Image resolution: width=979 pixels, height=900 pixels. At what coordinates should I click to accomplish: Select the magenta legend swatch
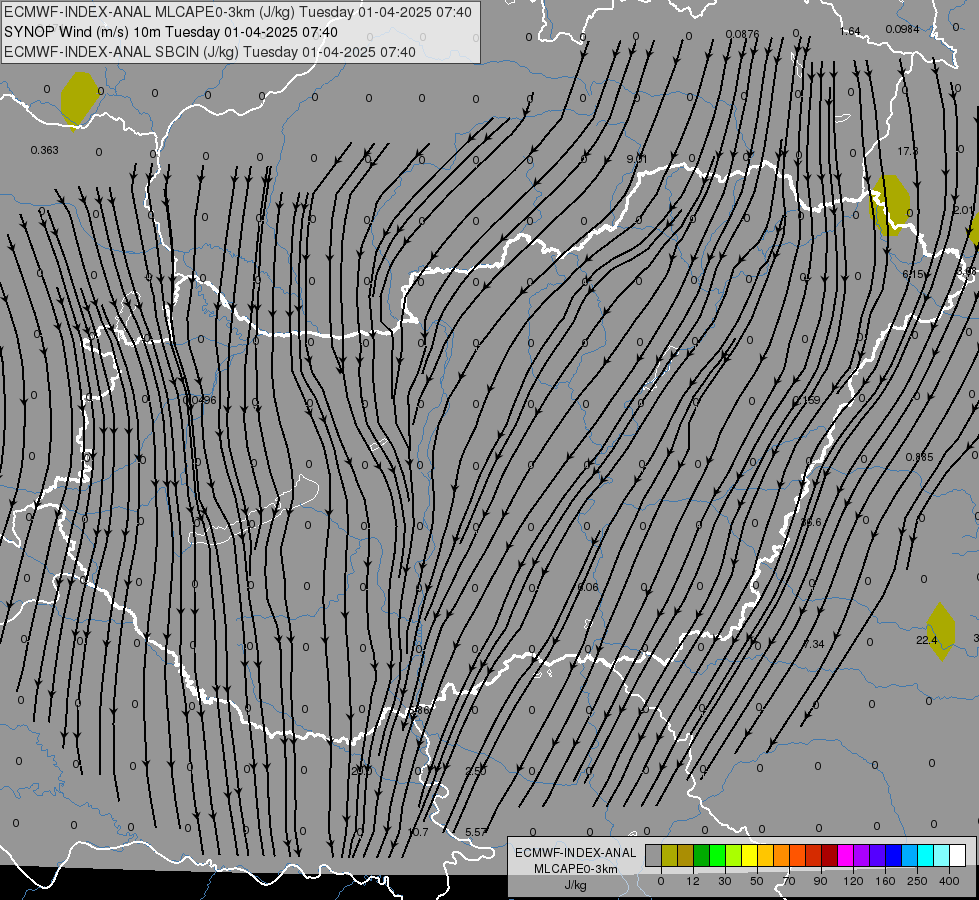tap(845, 856)
